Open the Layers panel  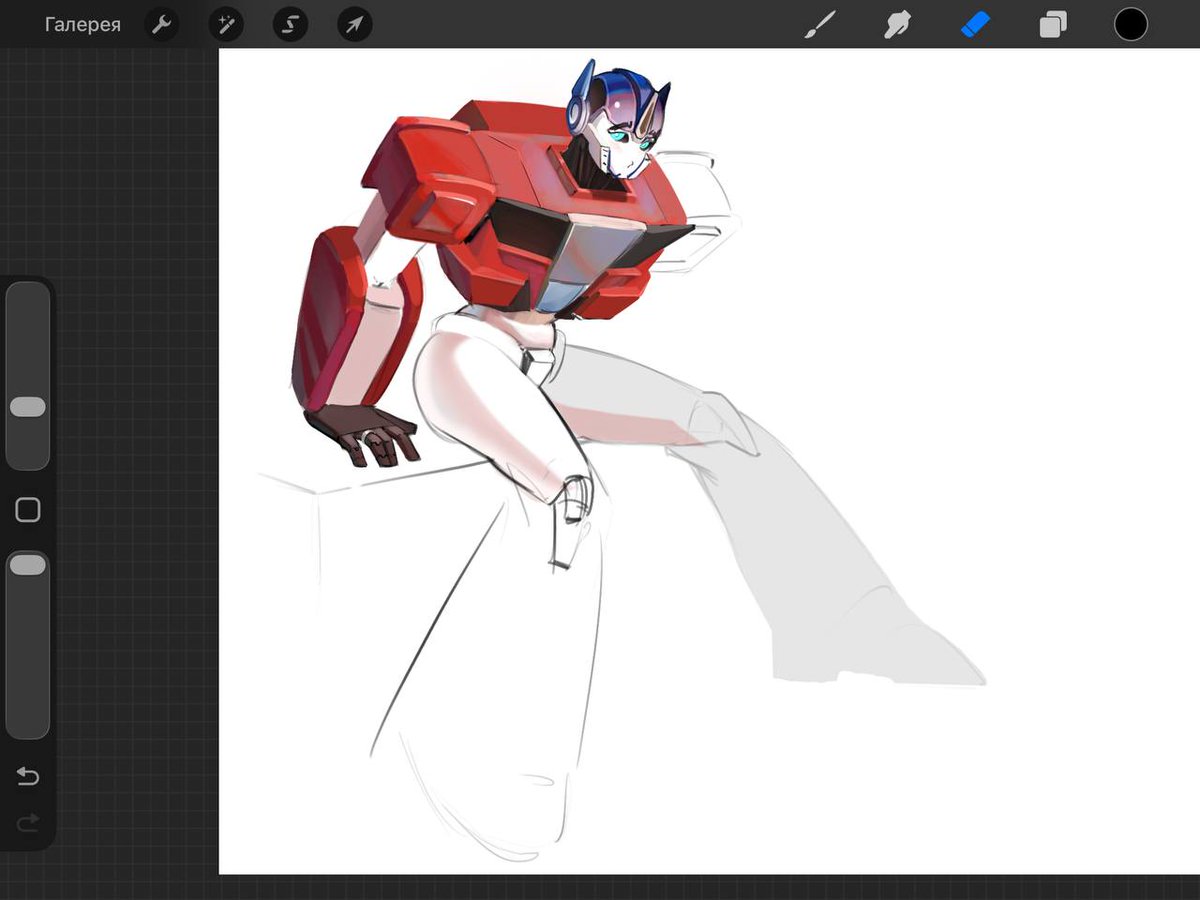pyautogui.click(x=1053, y=24)
